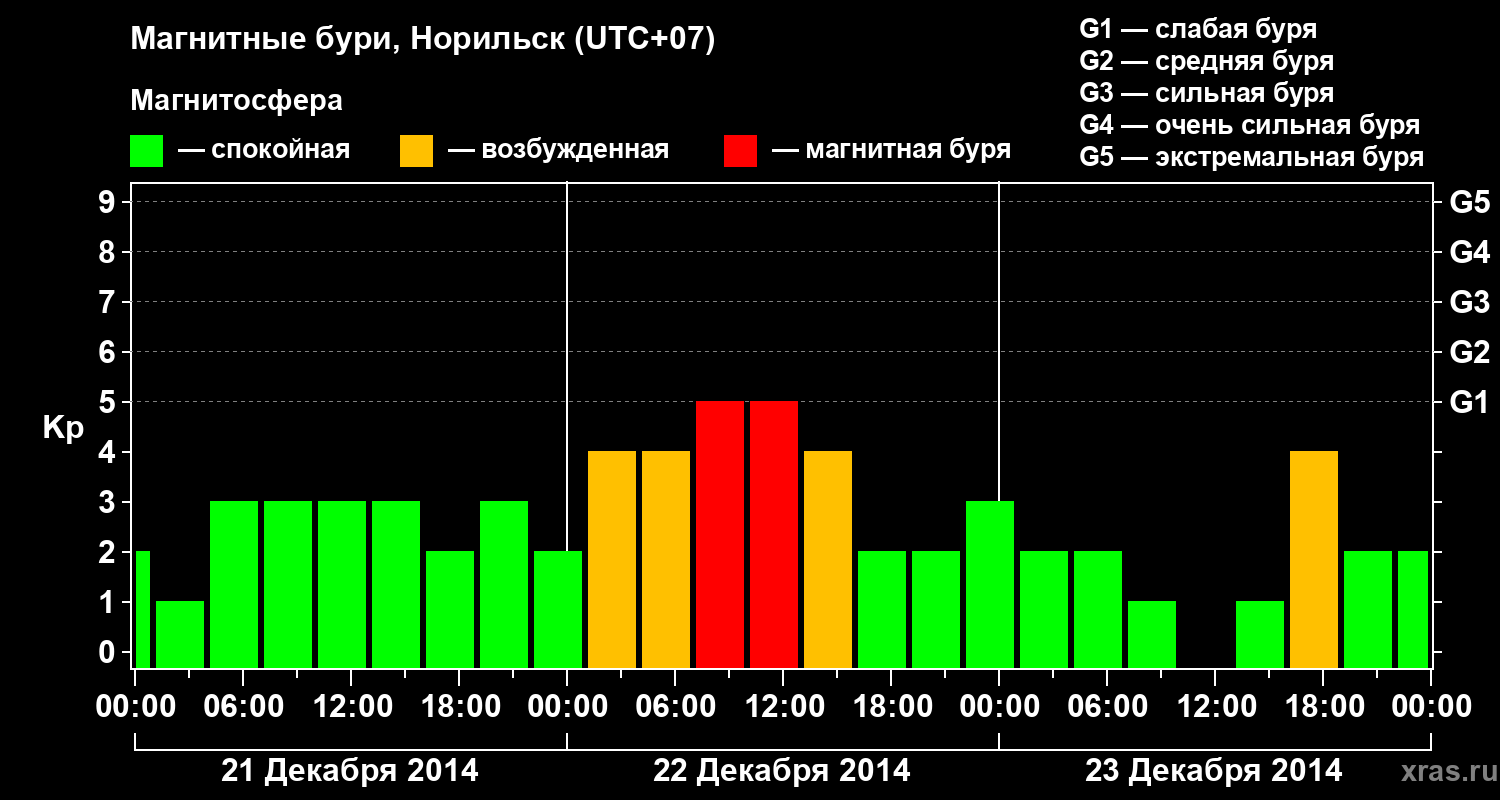Click the orange 'возбужденная' legend swatch
Viewport: 1500px width, 800px height.
[x=417, y=151]
